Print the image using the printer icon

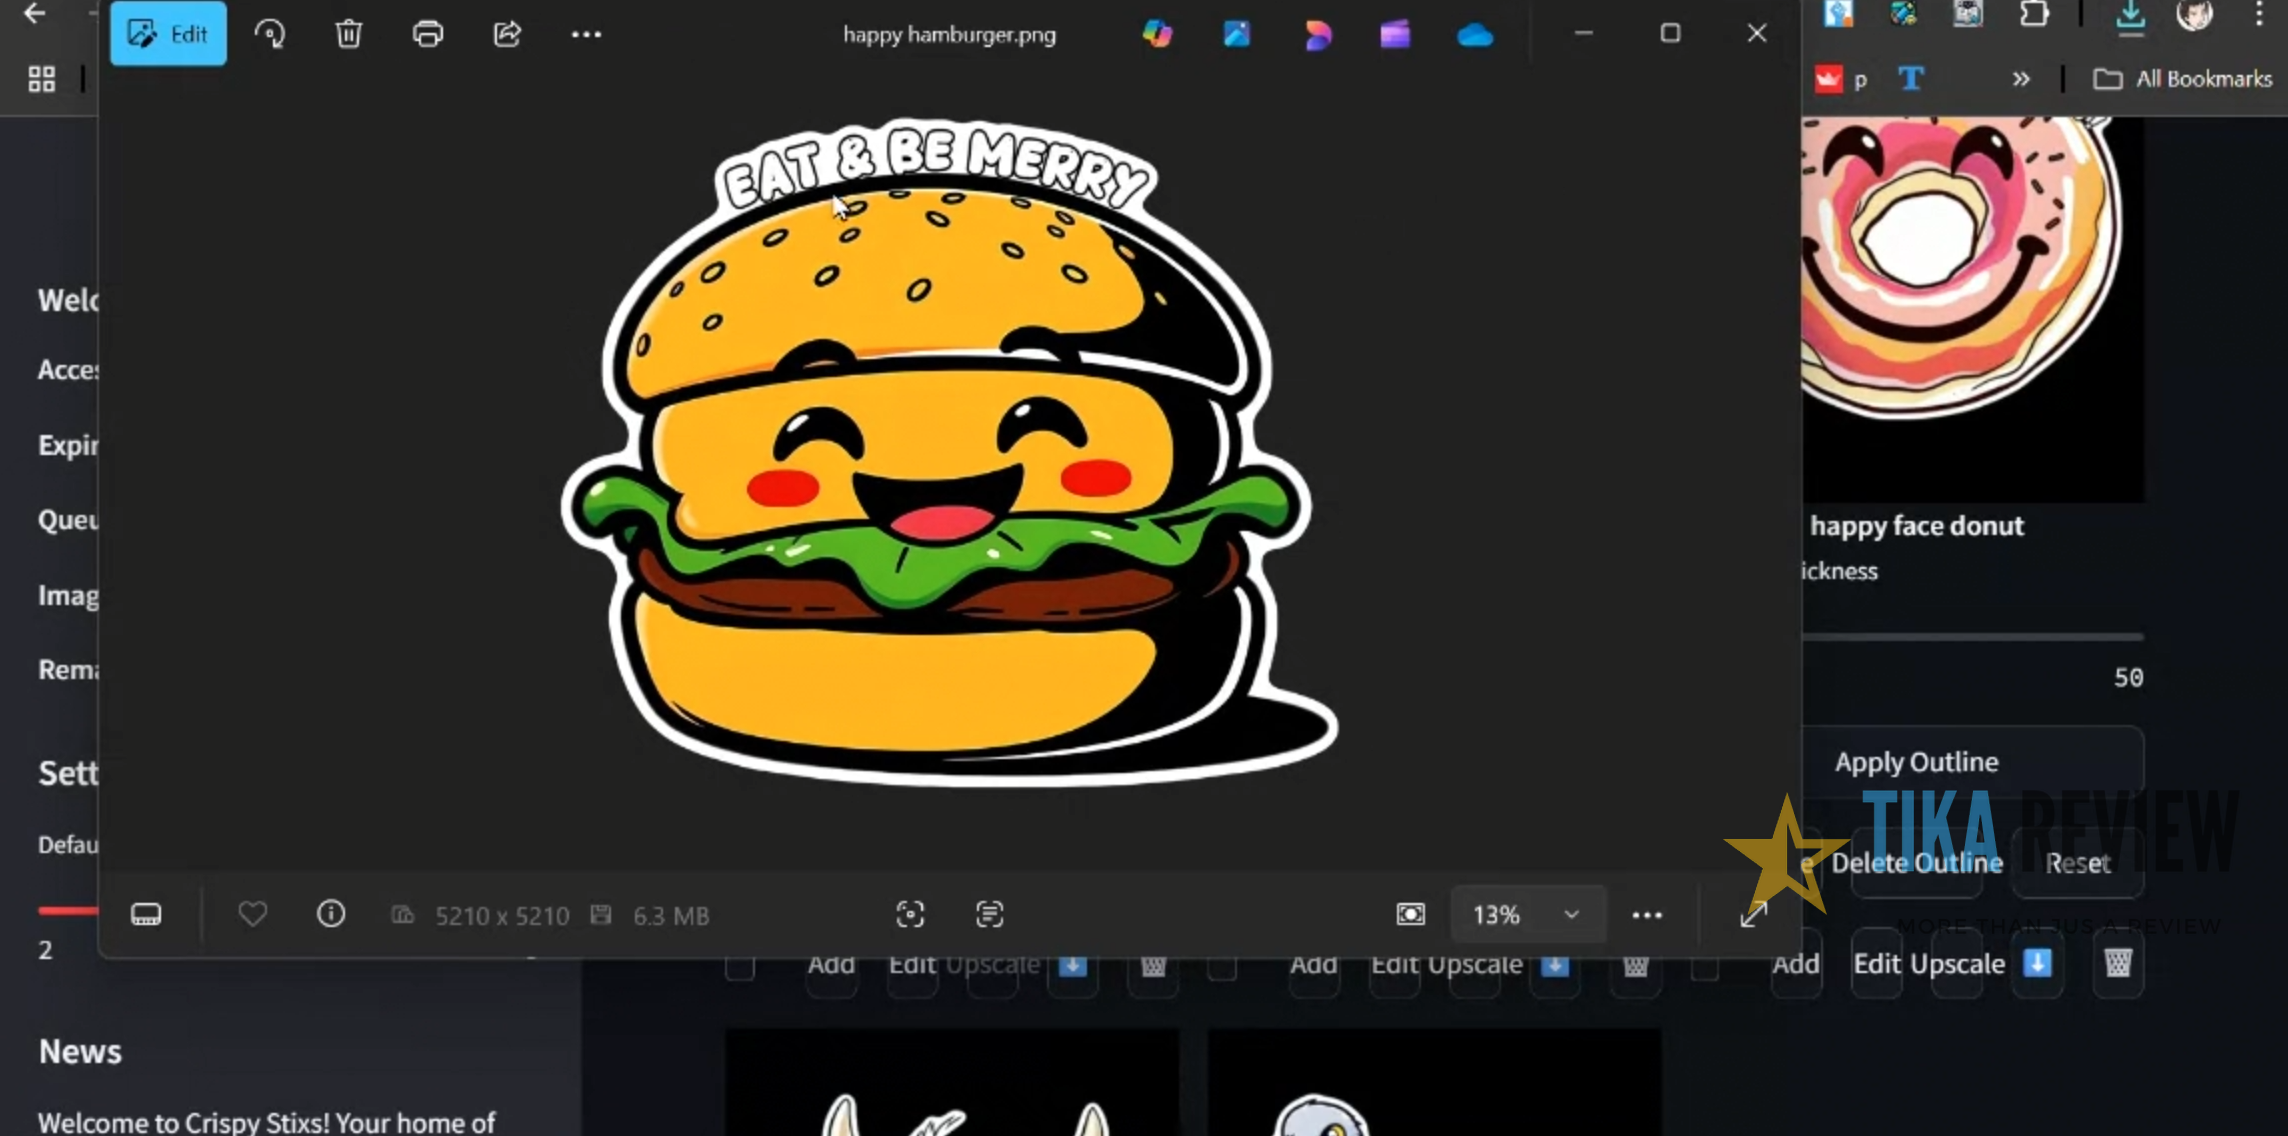(428, 33)
